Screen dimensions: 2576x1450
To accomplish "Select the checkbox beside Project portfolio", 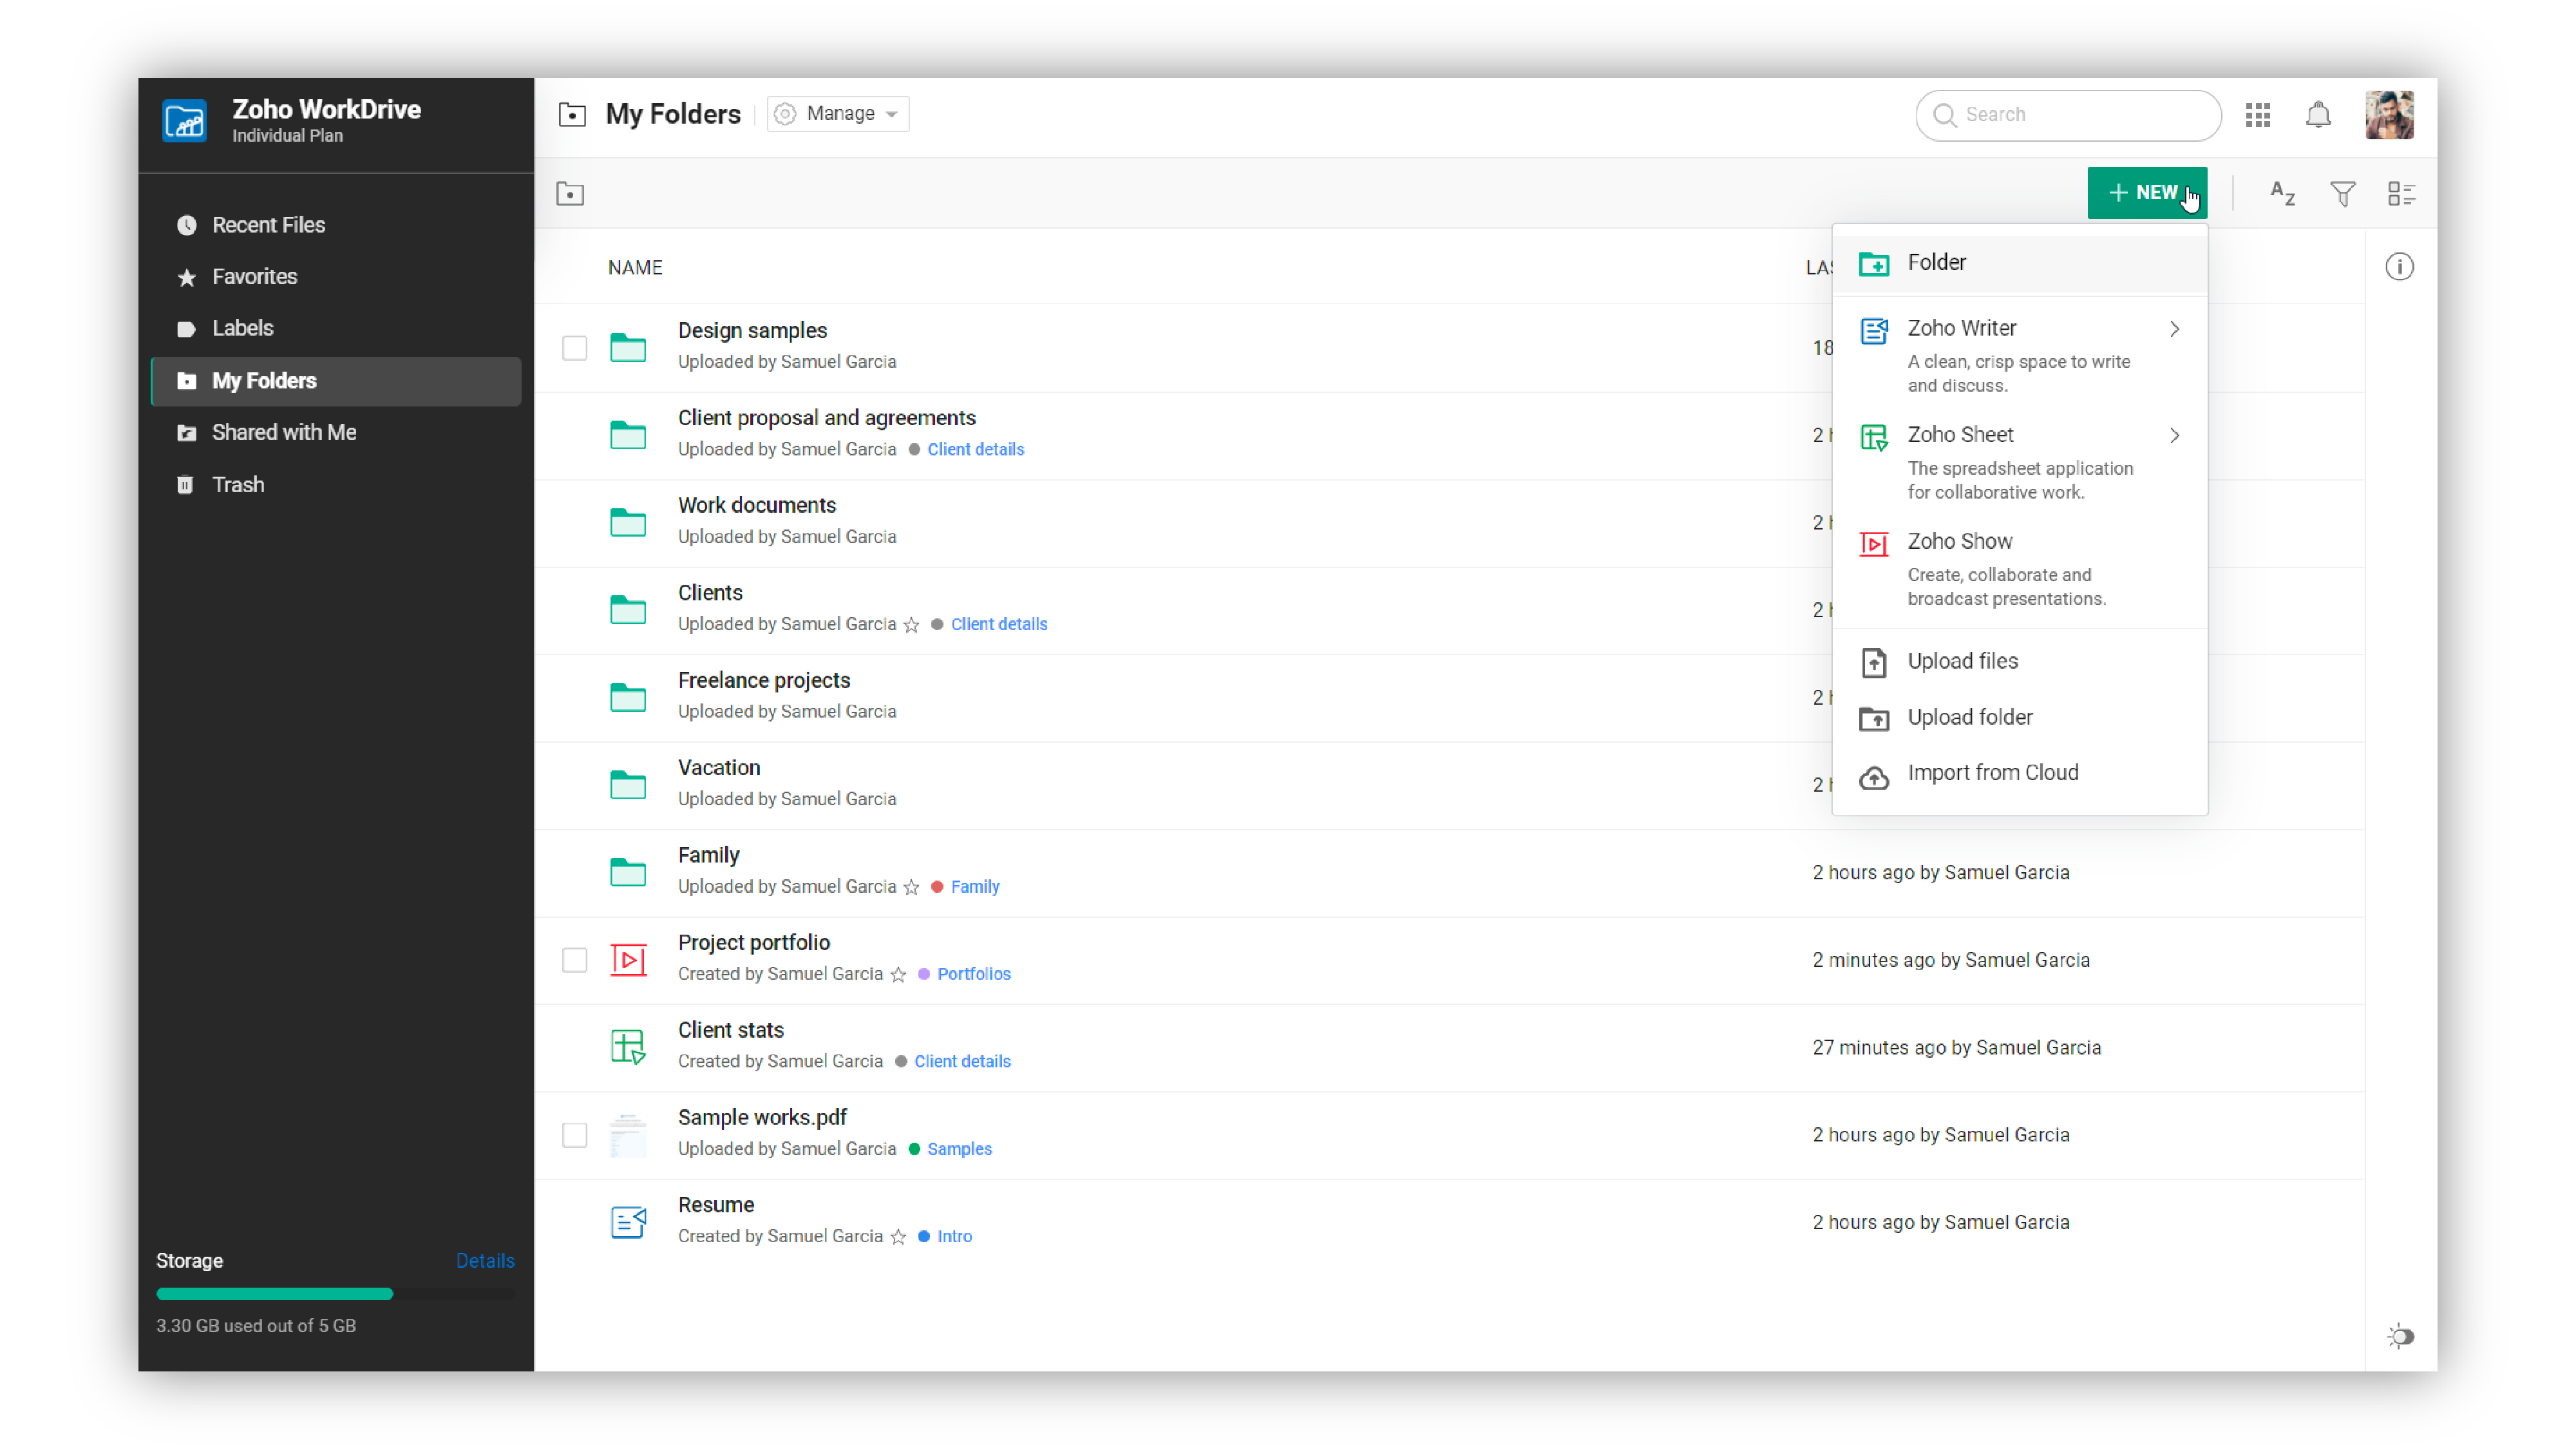I will point(575,959).
